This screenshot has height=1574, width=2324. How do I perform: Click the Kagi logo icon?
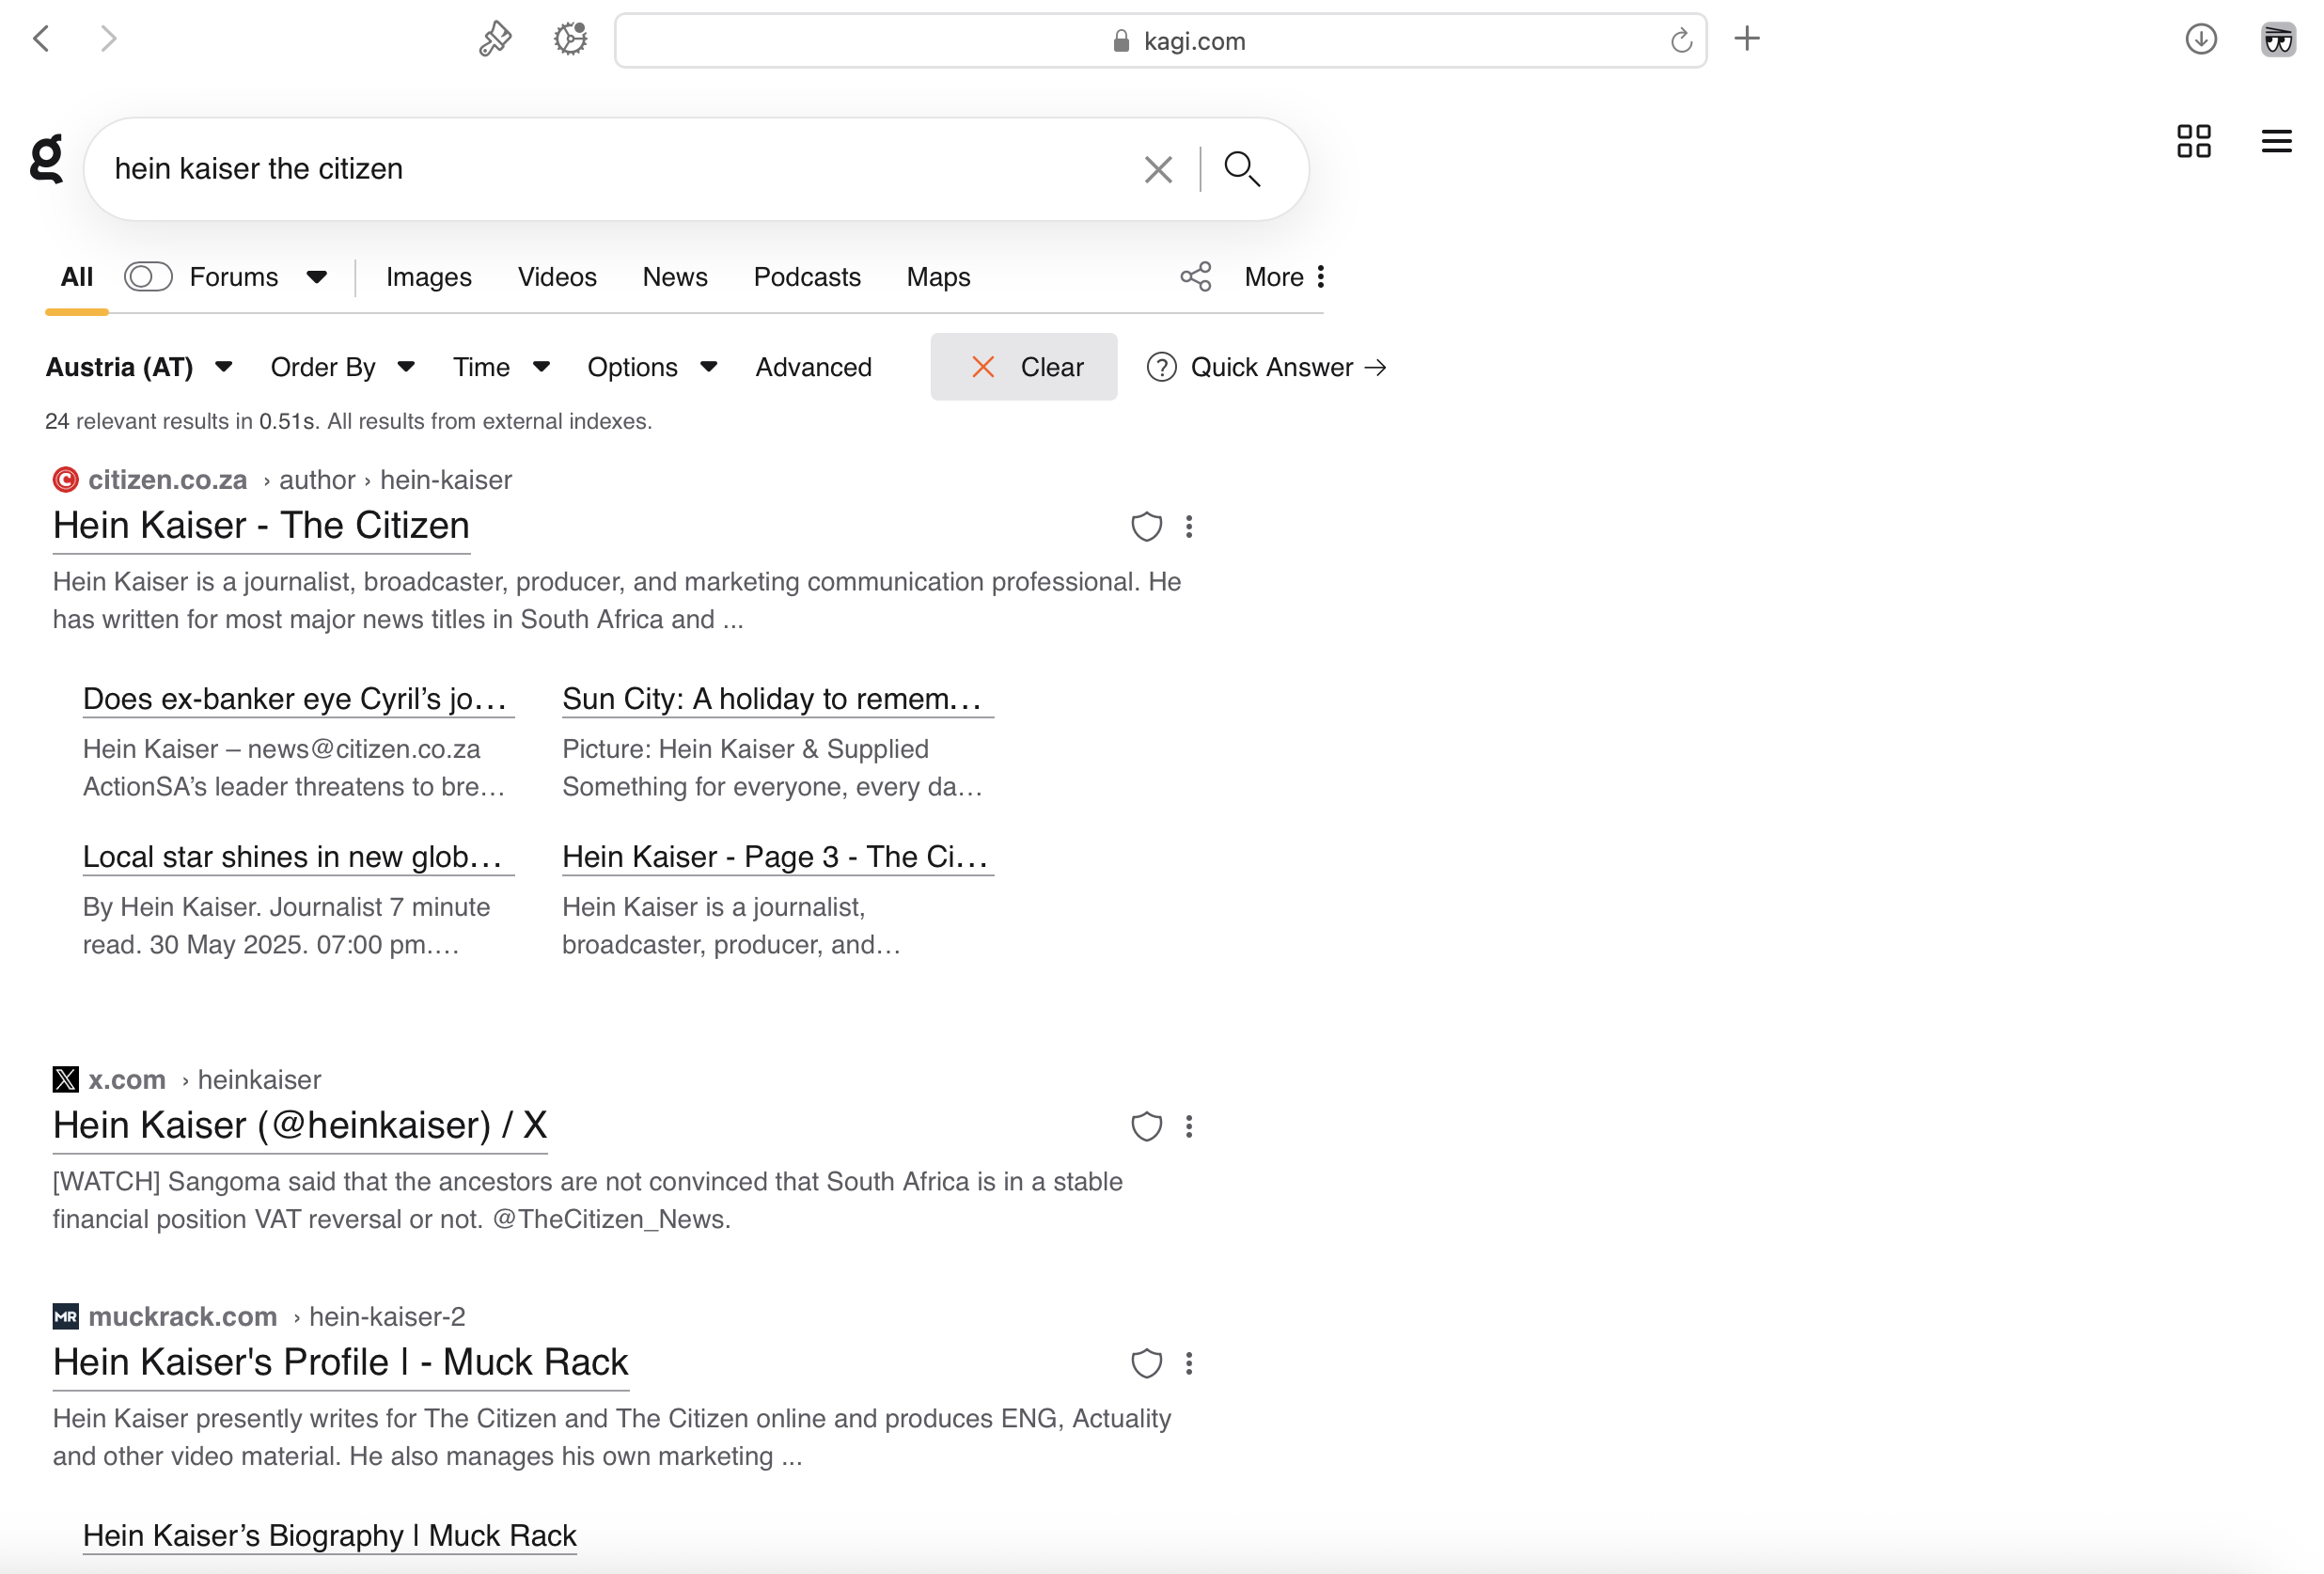click(x=46, y=160)
